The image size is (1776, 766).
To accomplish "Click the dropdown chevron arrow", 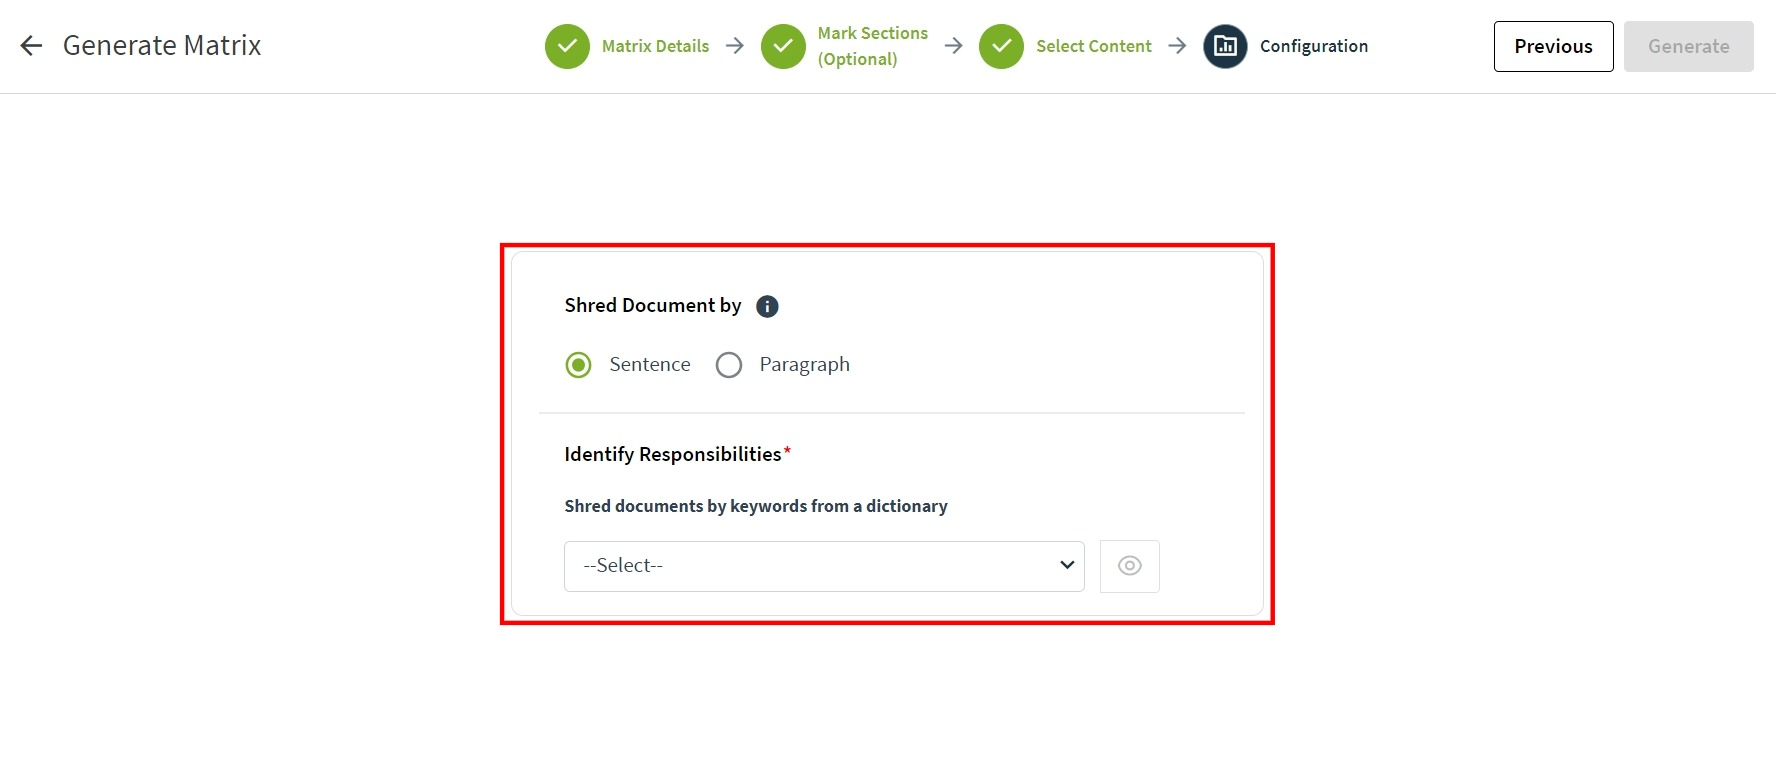I will [x=1067, y=565].
